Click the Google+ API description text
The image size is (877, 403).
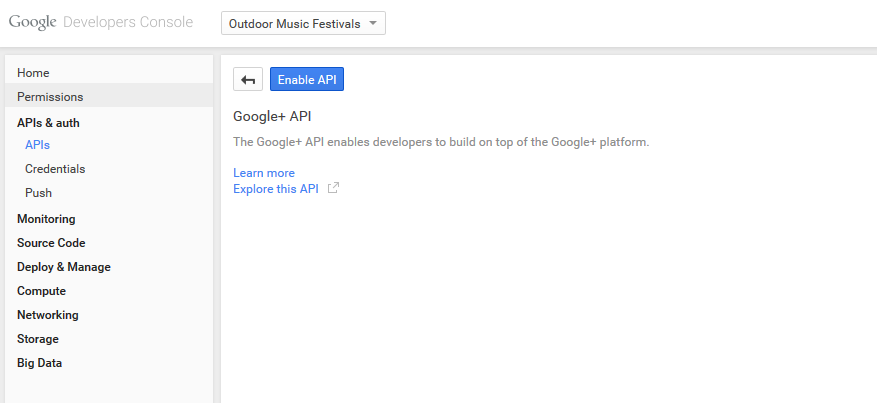(x=441, y=142)
